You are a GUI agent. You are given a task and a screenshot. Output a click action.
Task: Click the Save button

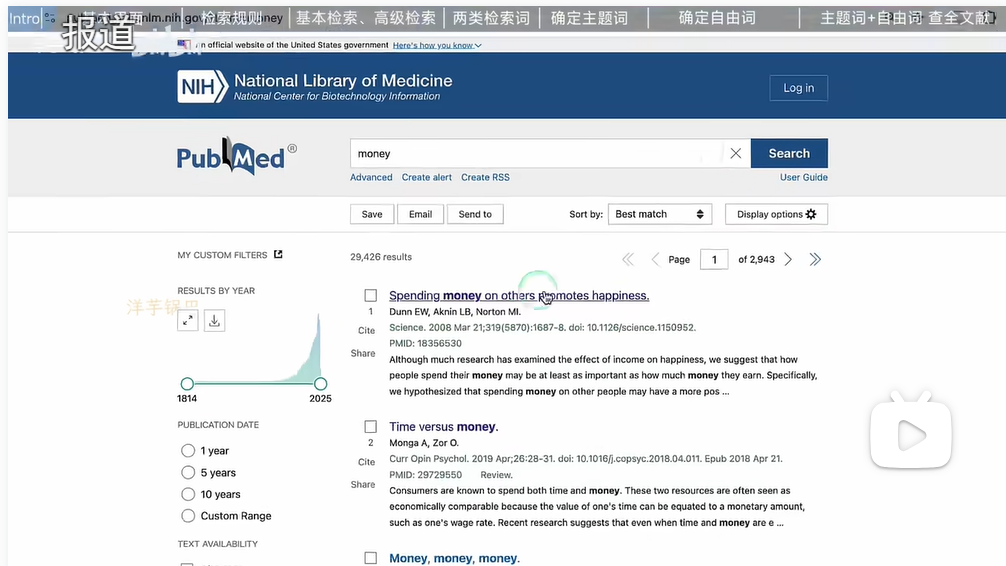point(371,214)
